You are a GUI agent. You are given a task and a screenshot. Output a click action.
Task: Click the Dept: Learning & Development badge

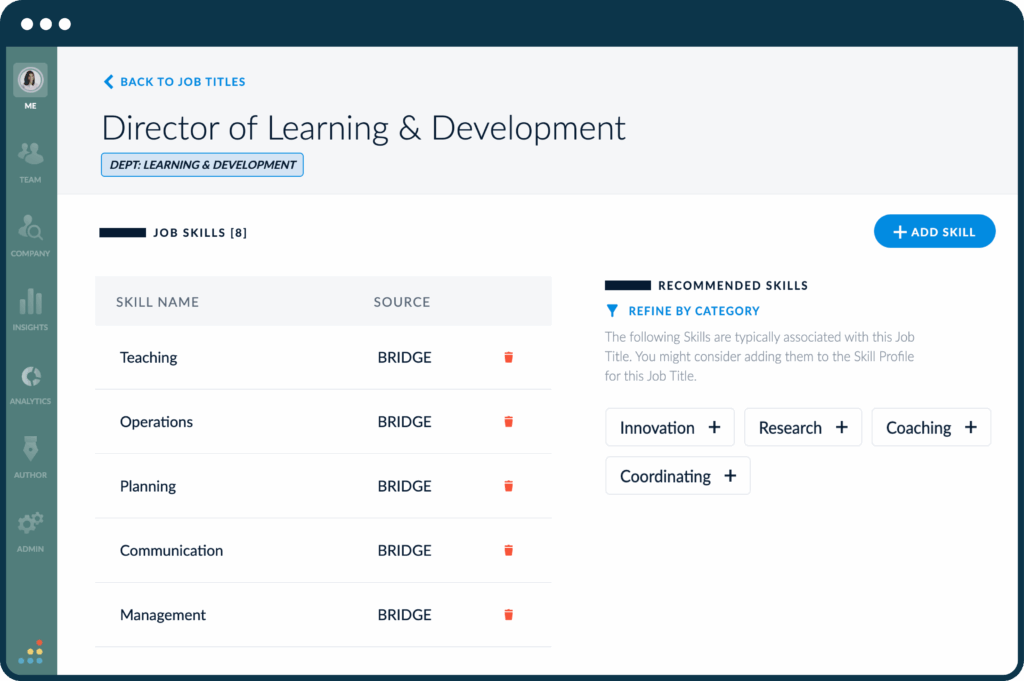tap(201, 164)
